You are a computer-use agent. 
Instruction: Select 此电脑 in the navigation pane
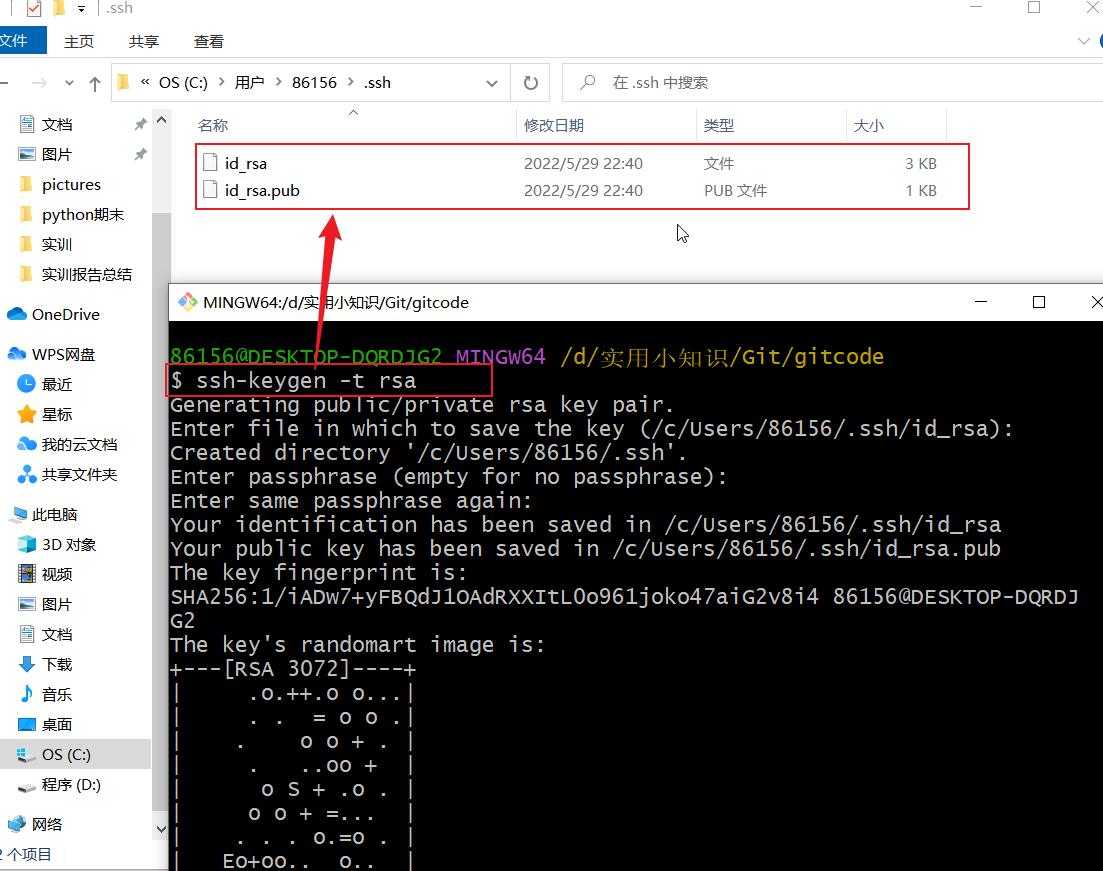[x=54, y=515]
